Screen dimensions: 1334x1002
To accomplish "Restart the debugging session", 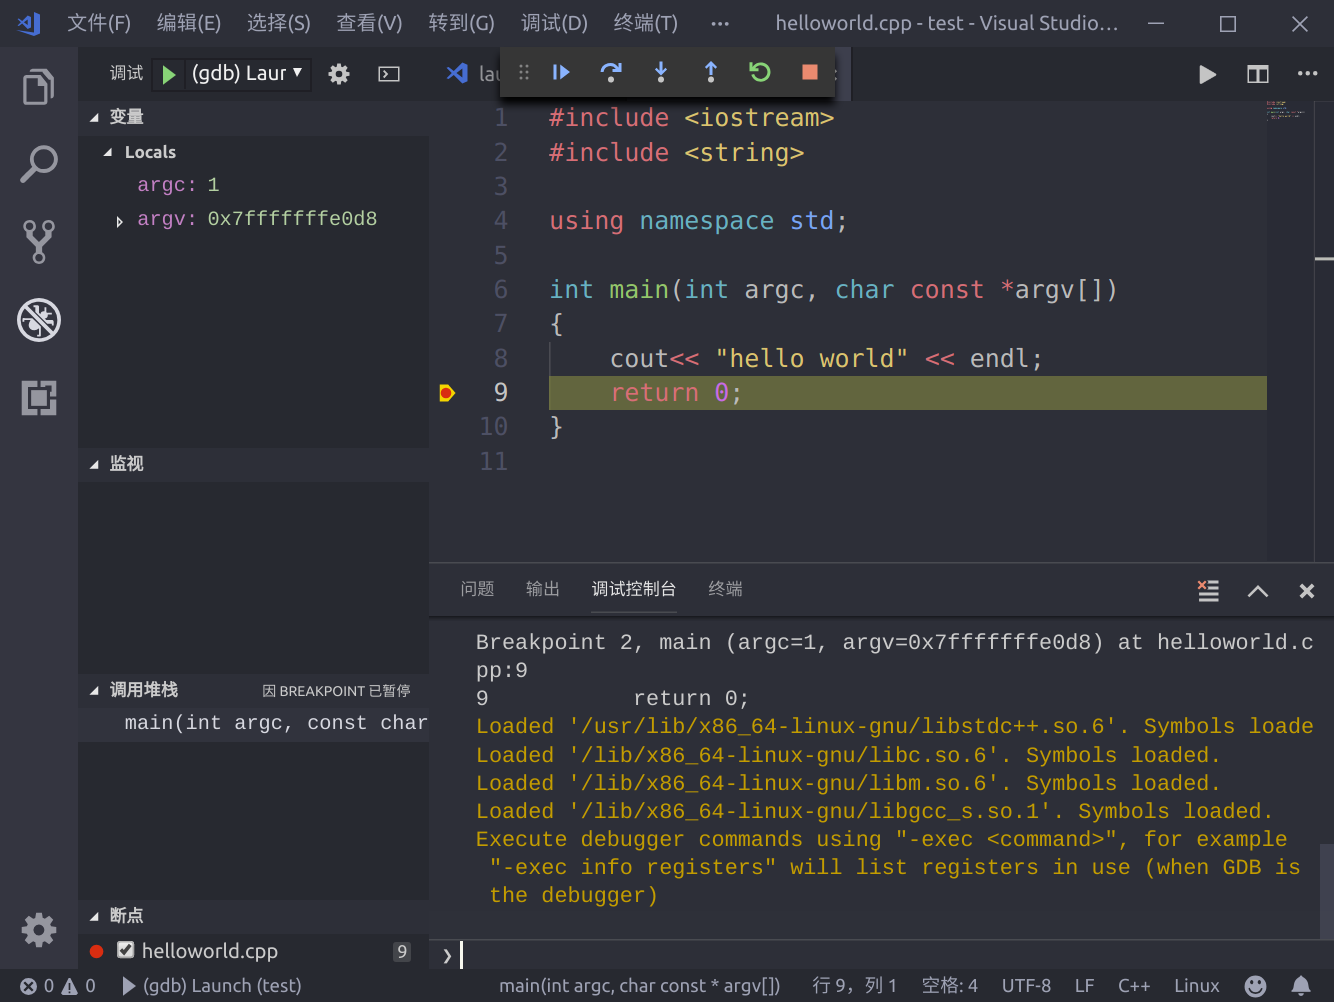I will (760, 72).
